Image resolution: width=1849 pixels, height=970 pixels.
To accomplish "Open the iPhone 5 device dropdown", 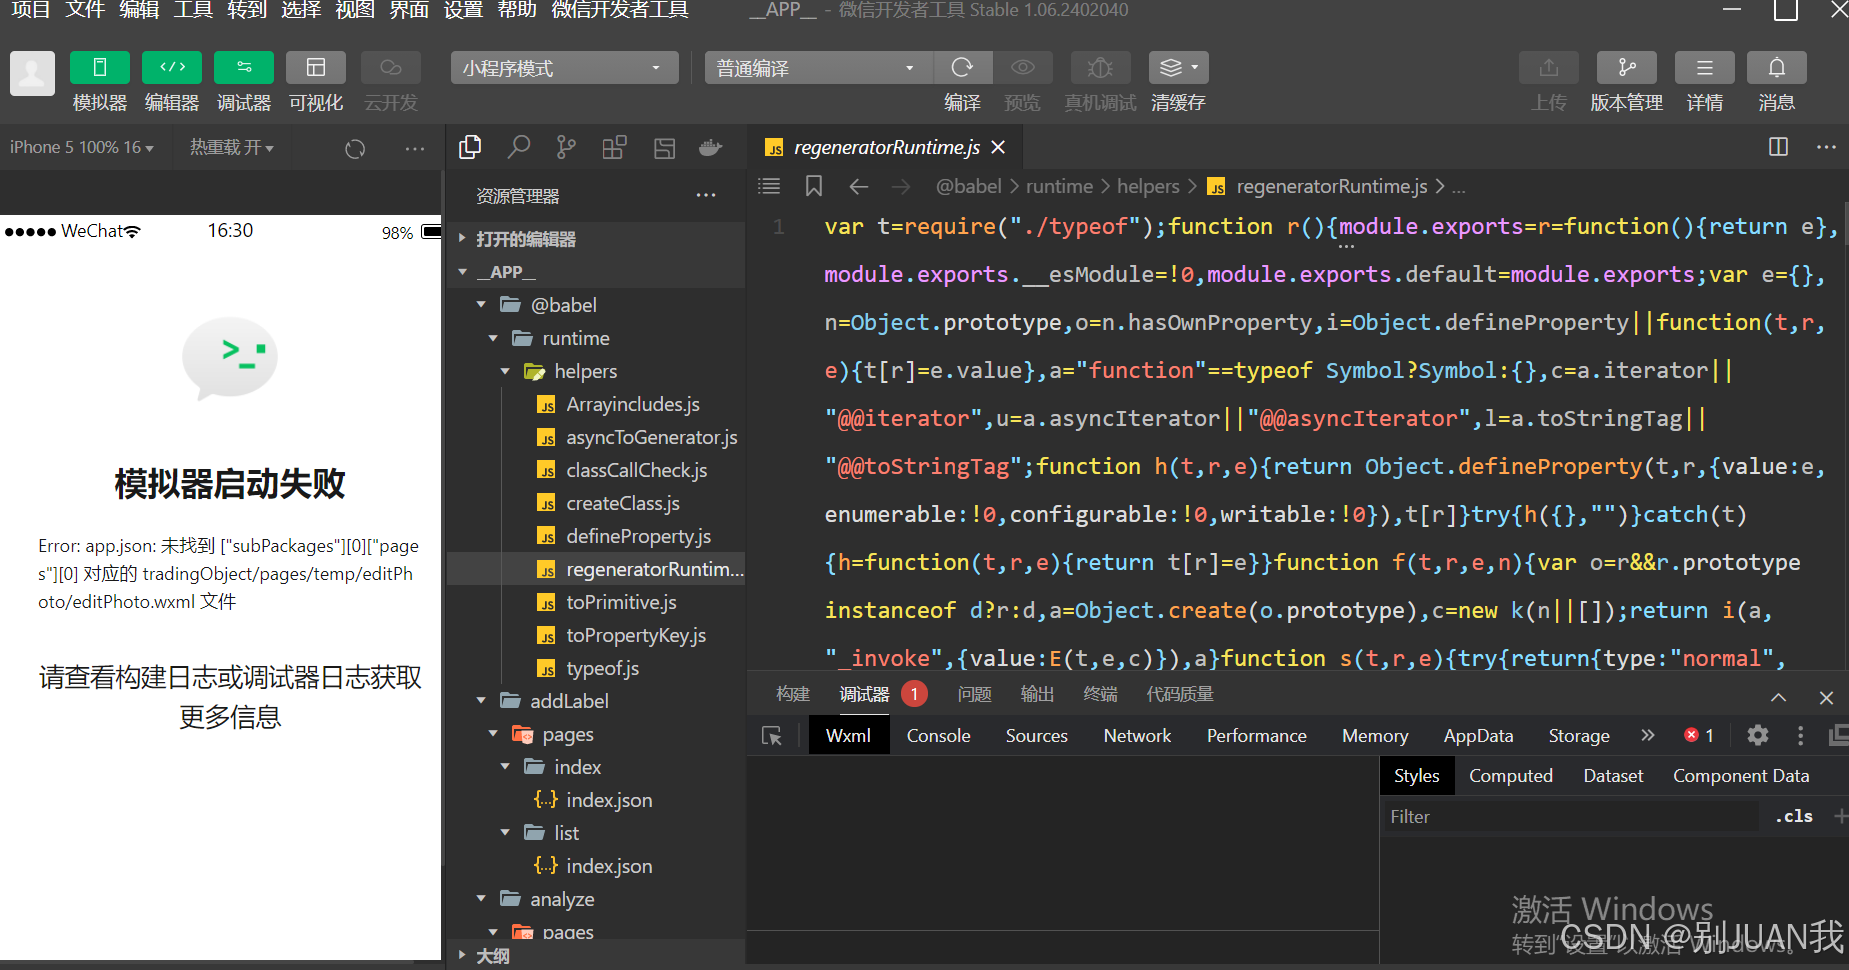I will [82, 147].
